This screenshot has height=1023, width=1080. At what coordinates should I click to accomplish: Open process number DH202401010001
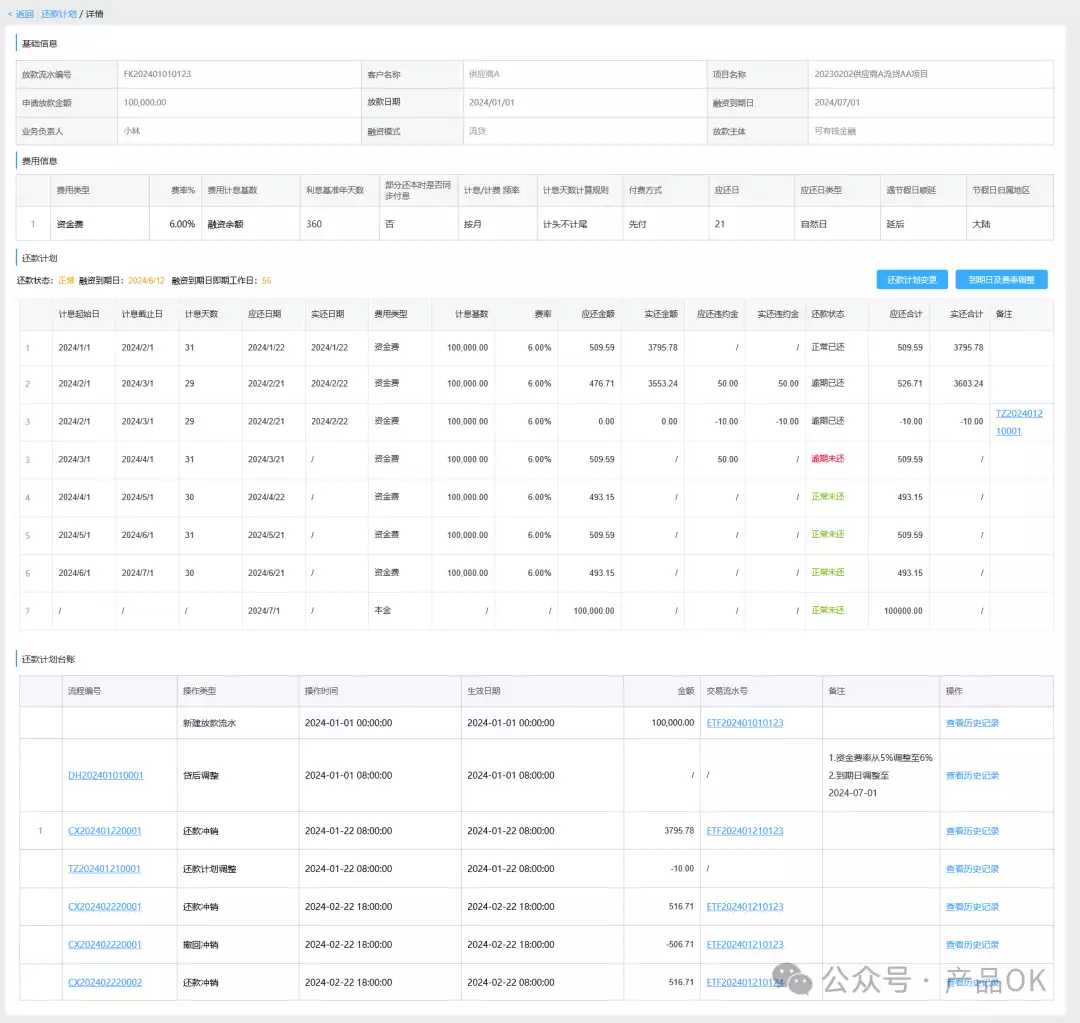(105, 775)
